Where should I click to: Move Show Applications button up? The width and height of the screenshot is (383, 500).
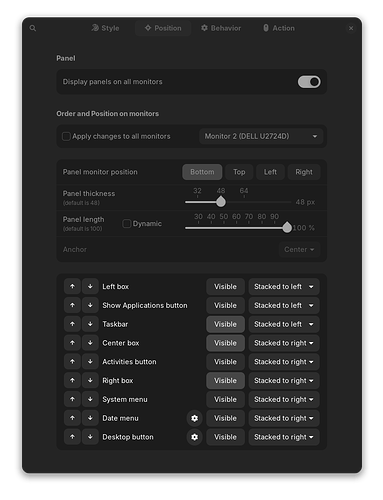coord(72,305)
